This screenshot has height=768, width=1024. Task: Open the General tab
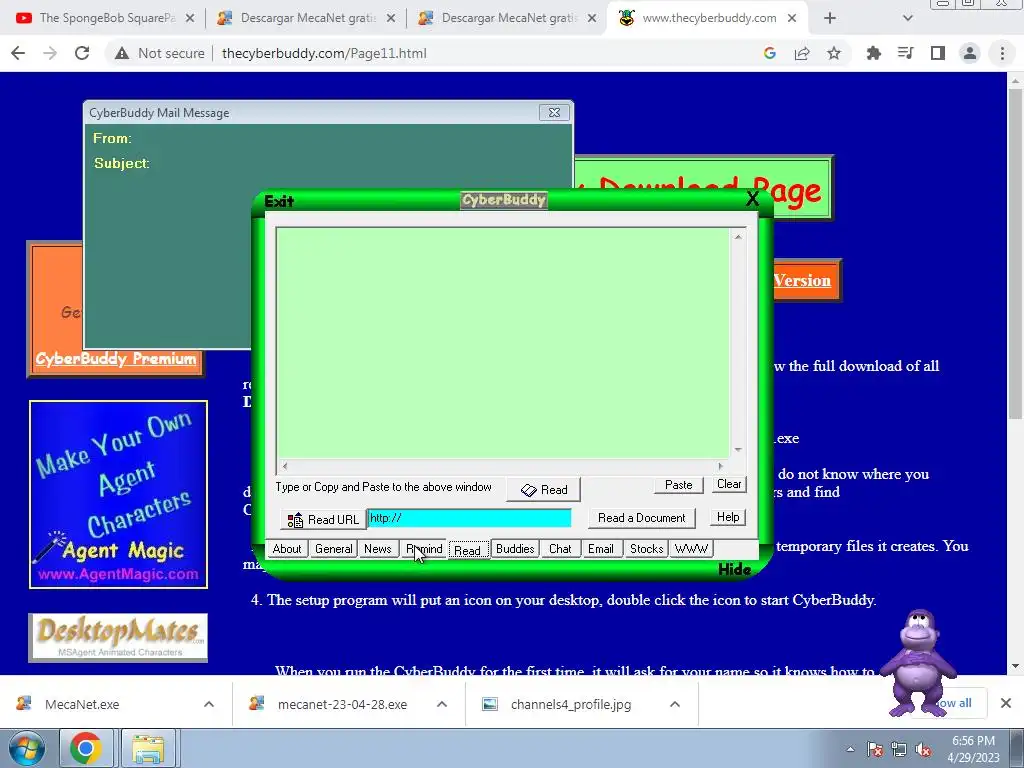coord(333,549)
